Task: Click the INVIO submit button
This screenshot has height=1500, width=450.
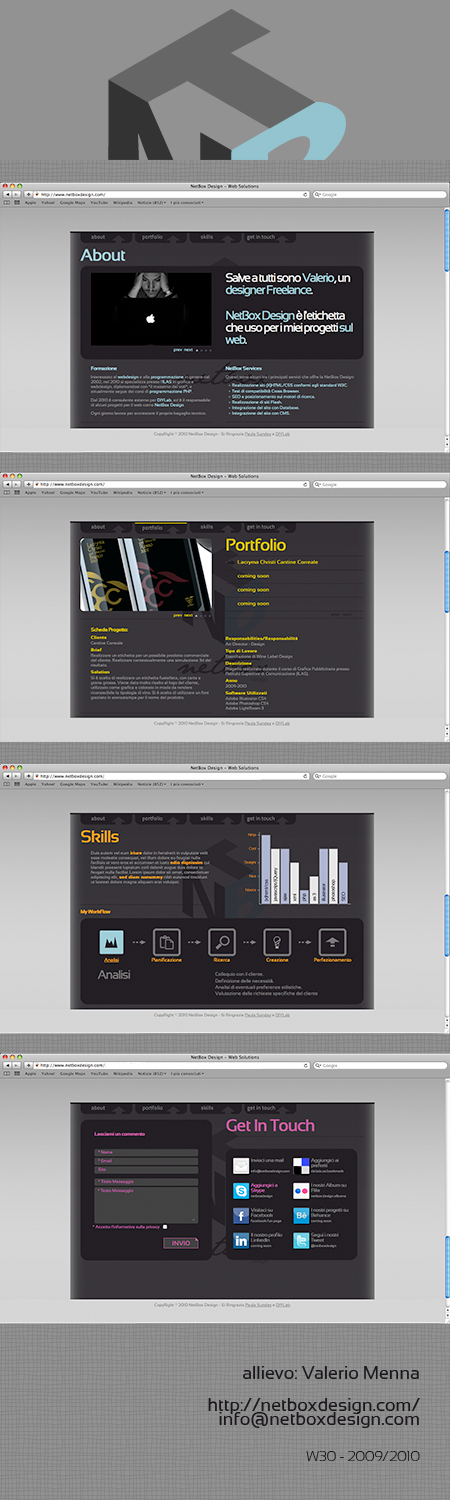Action: [x=181, y=1243]
